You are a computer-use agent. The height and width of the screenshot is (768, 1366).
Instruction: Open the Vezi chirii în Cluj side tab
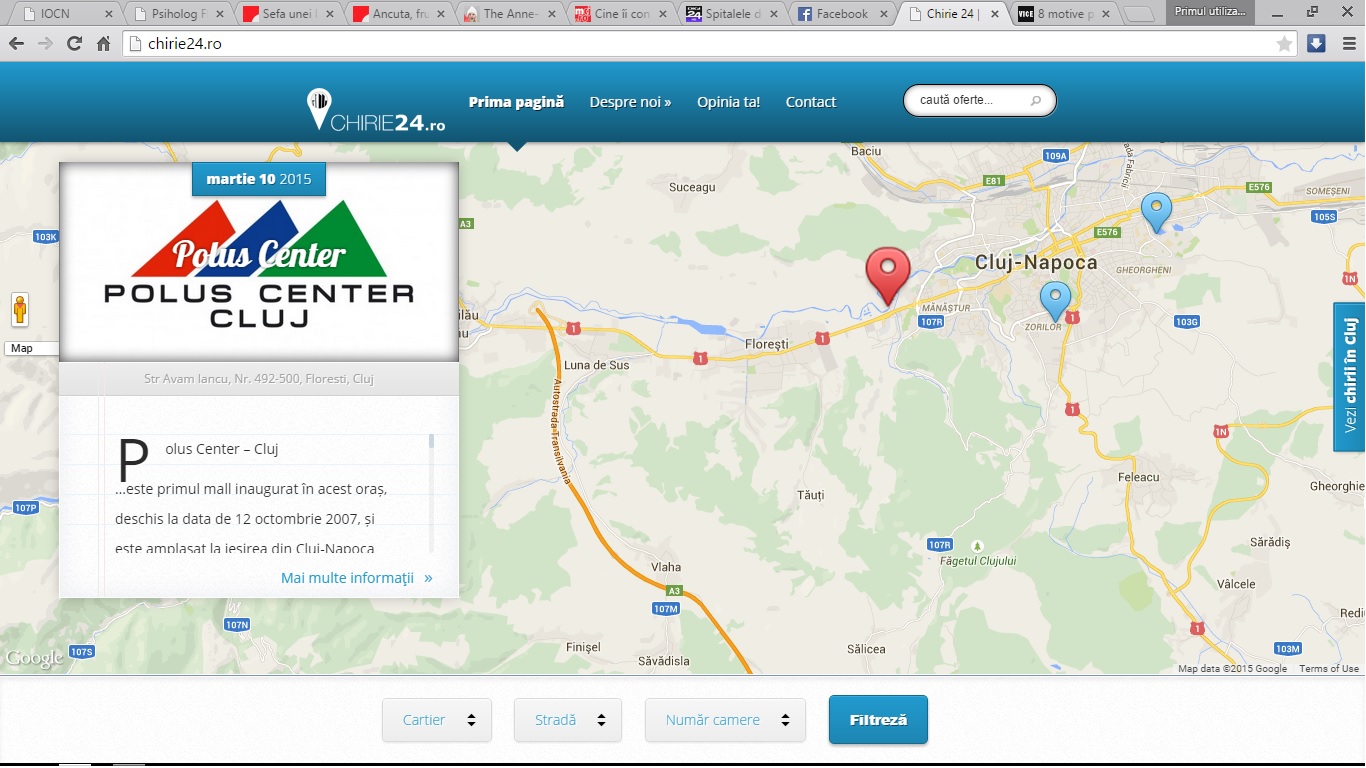(x=1349, y=376)
